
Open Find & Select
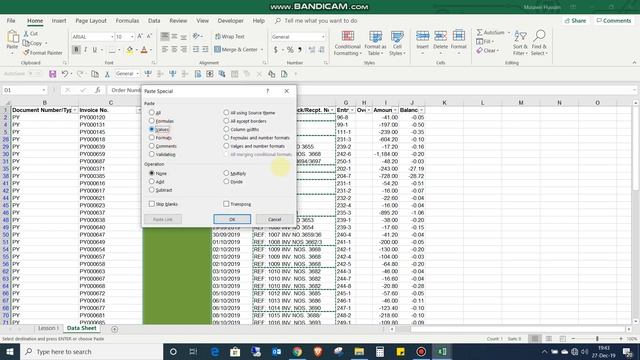pyautogui.click(x=539, y=43)
